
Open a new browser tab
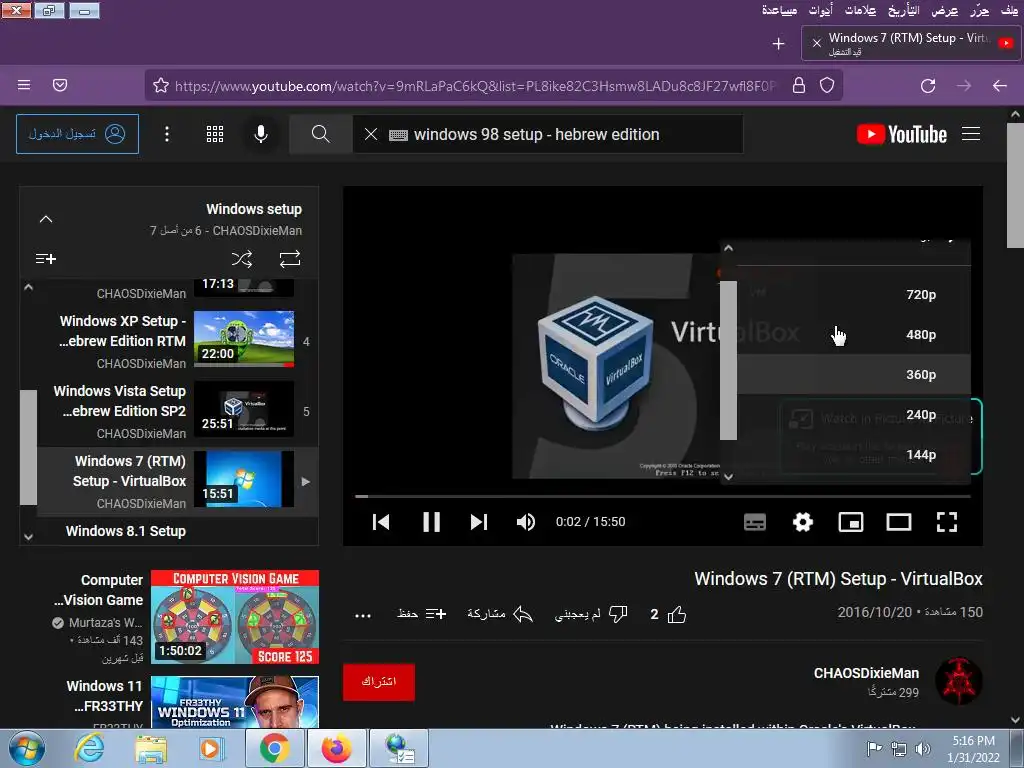tap(778, 44)
